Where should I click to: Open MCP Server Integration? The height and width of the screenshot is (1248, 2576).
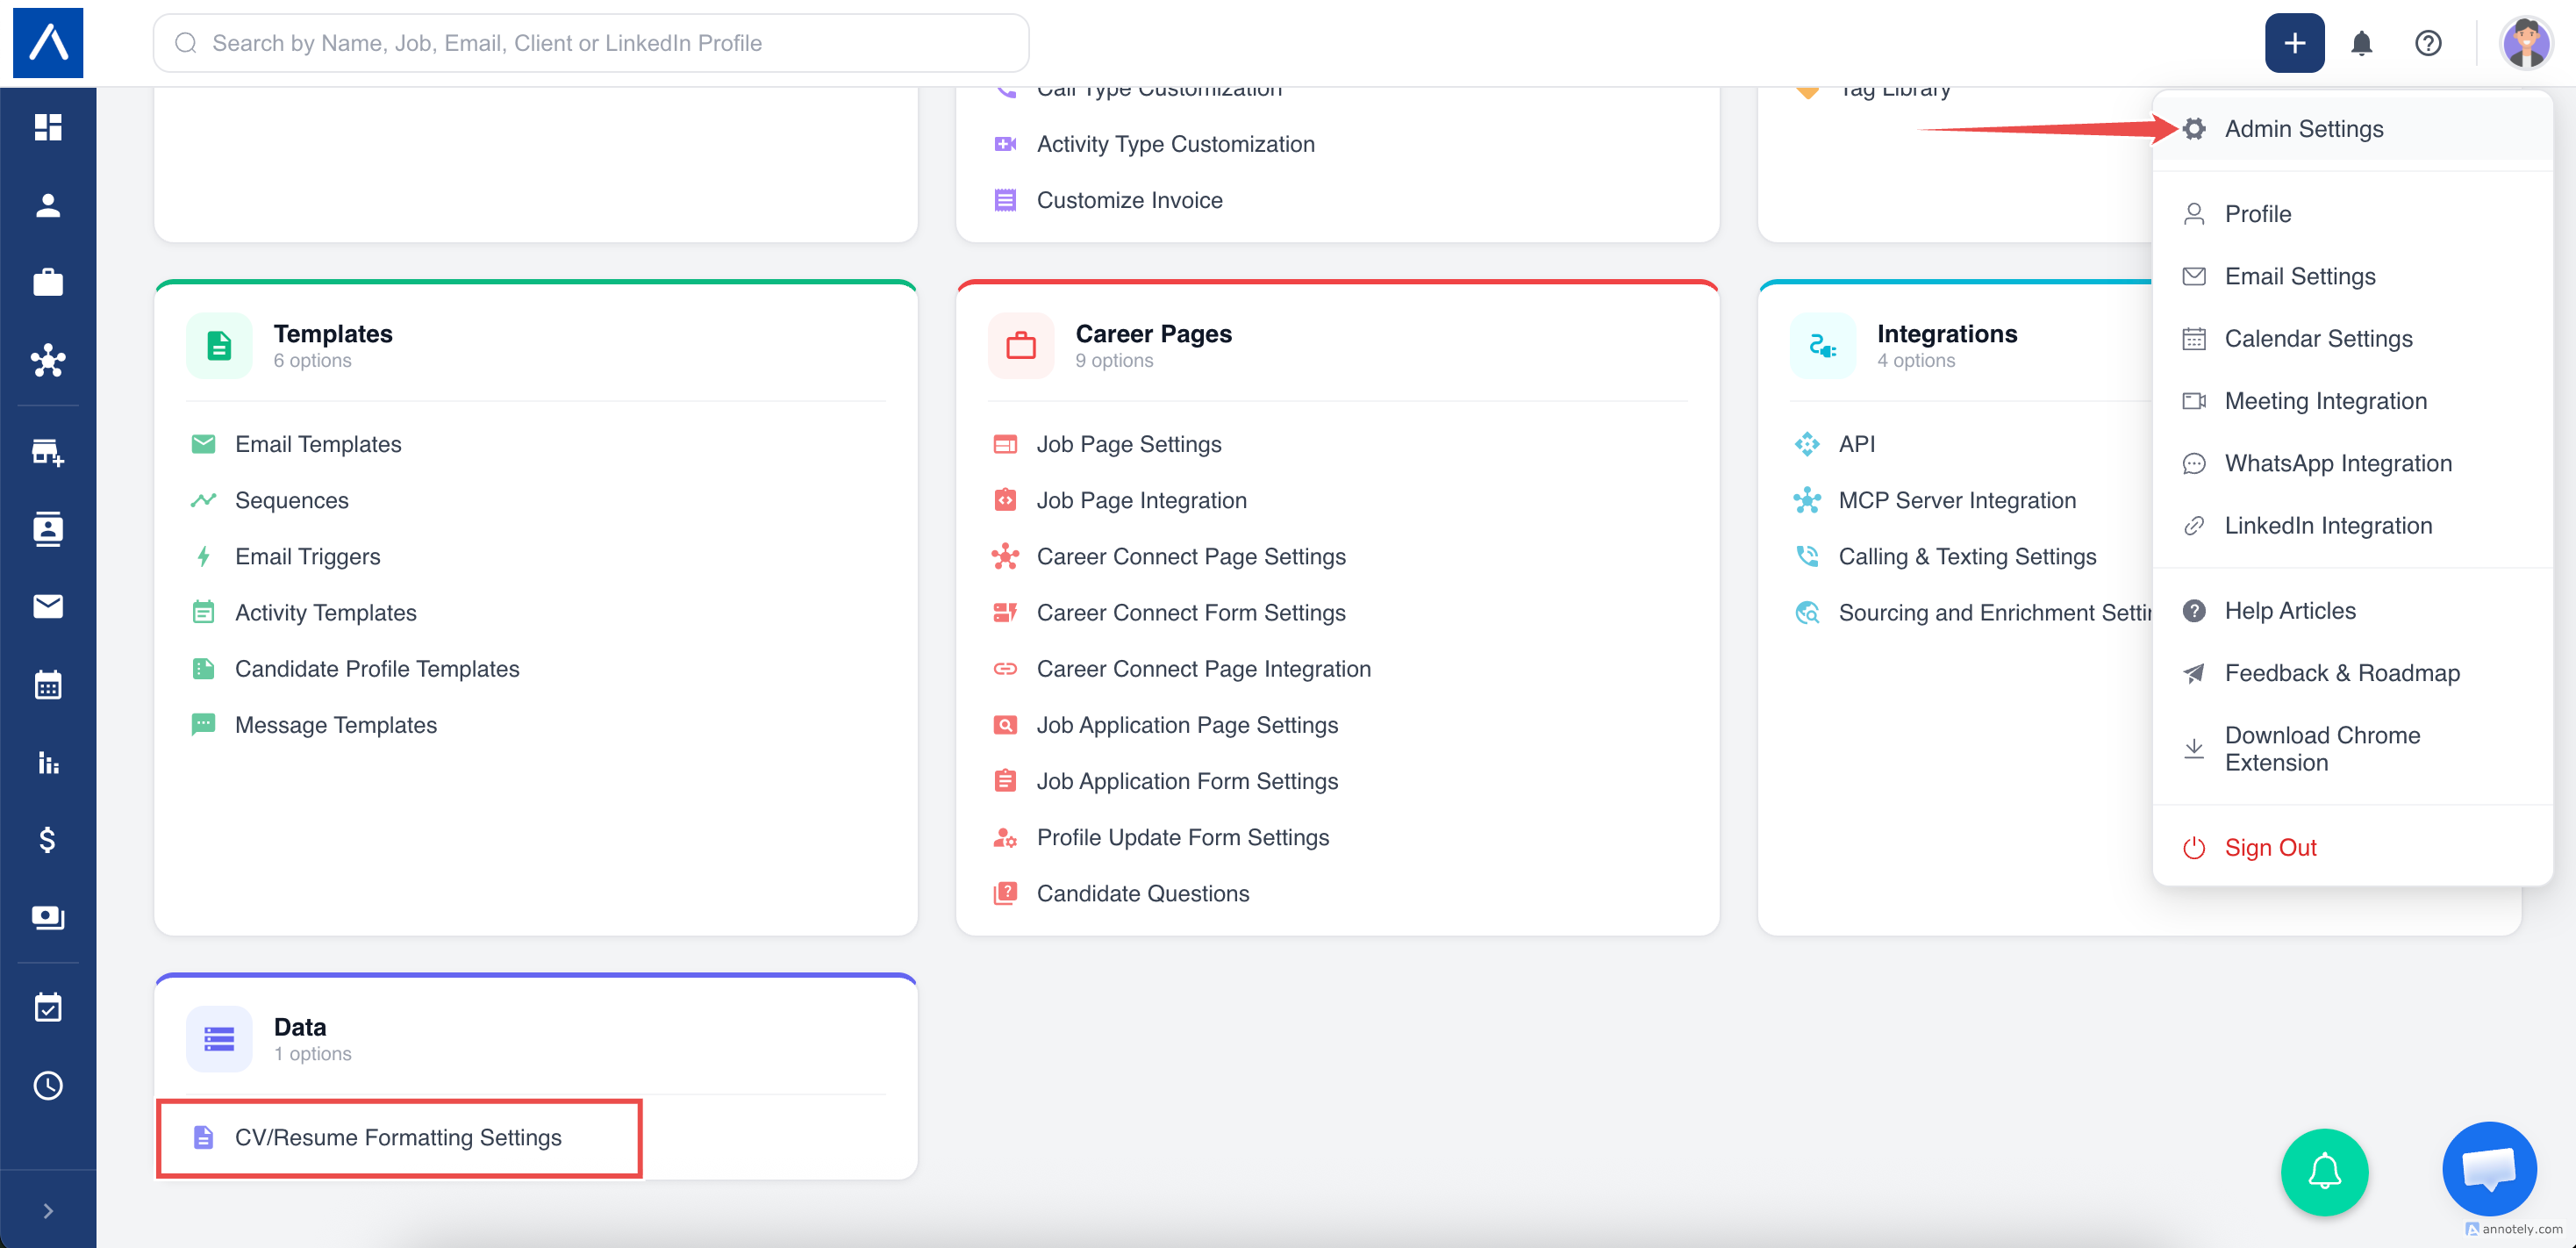[x=1956, y=500]
